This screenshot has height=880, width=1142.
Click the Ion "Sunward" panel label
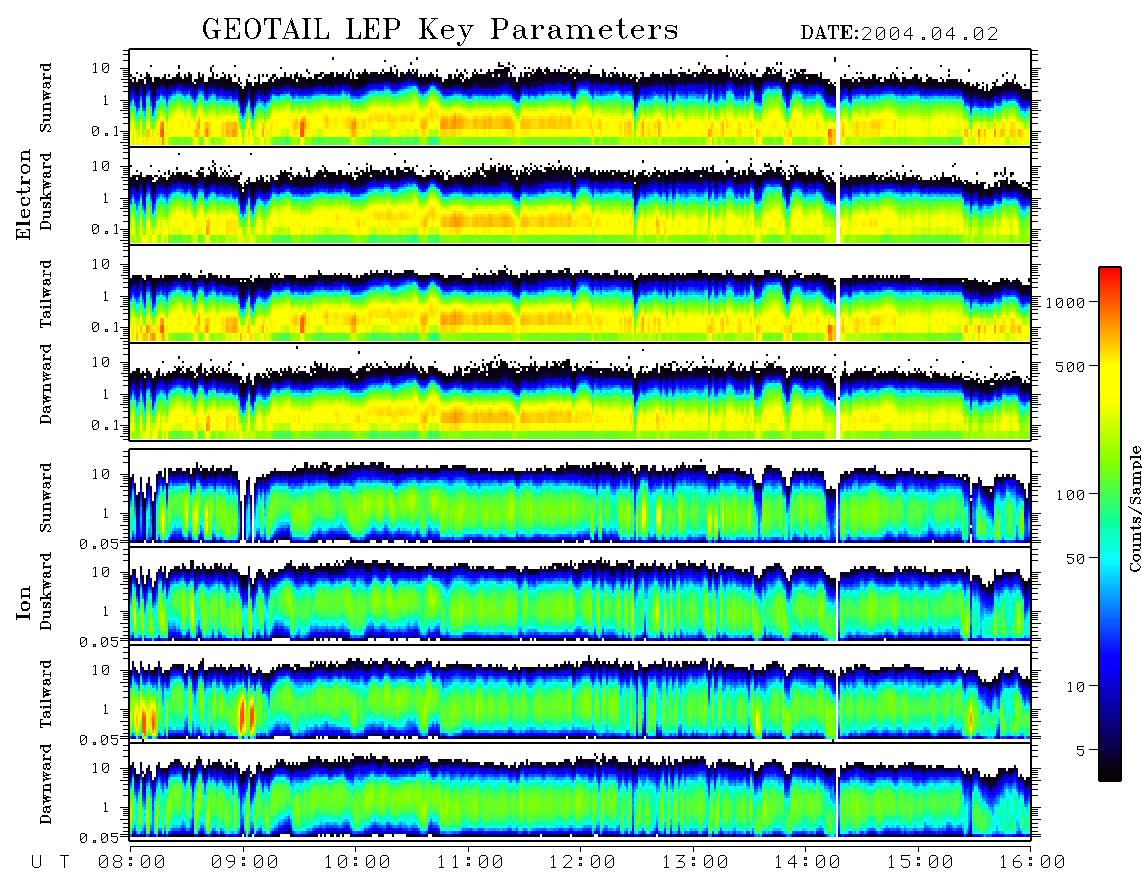(x=46, y=497)
